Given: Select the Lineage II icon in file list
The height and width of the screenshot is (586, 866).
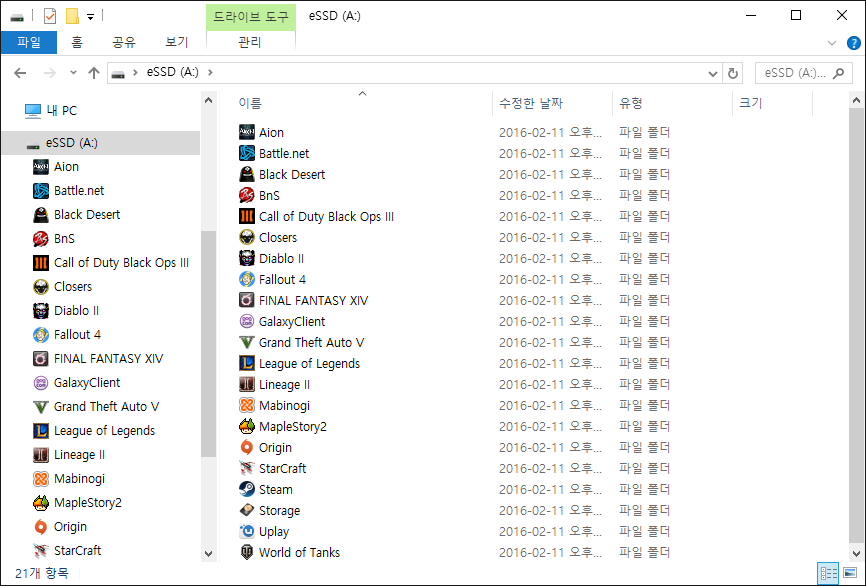Looking at the screenshot, I should (247, 384).
